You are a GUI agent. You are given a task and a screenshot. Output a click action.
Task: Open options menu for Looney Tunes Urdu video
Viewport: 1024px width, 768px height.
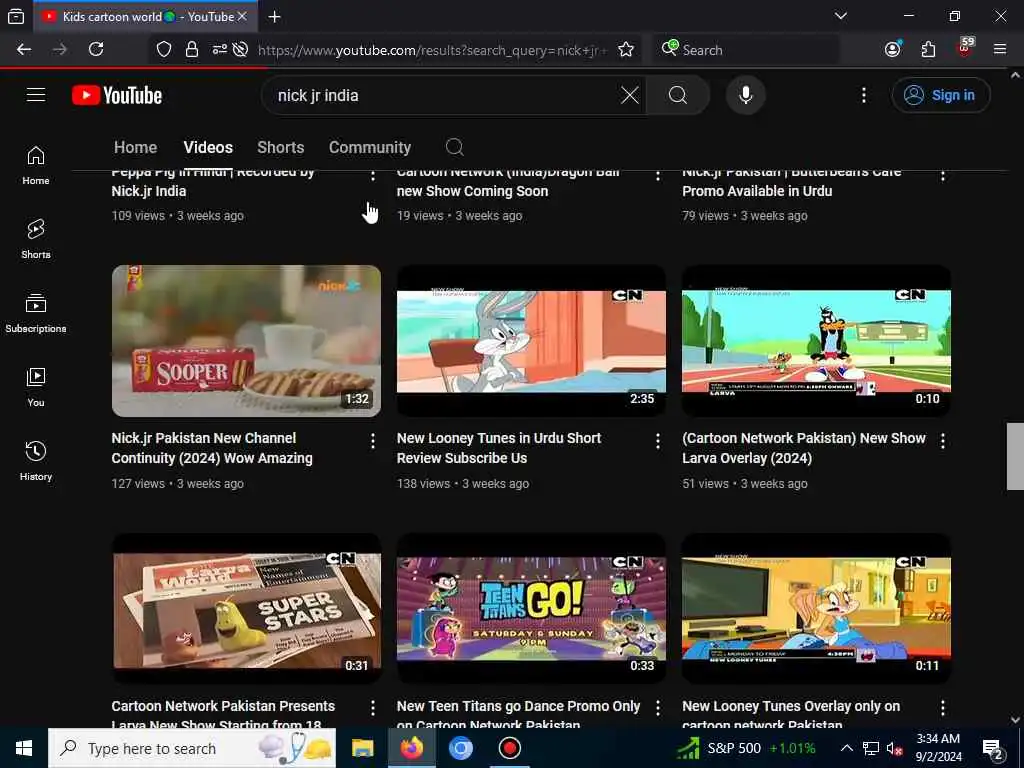658,441
